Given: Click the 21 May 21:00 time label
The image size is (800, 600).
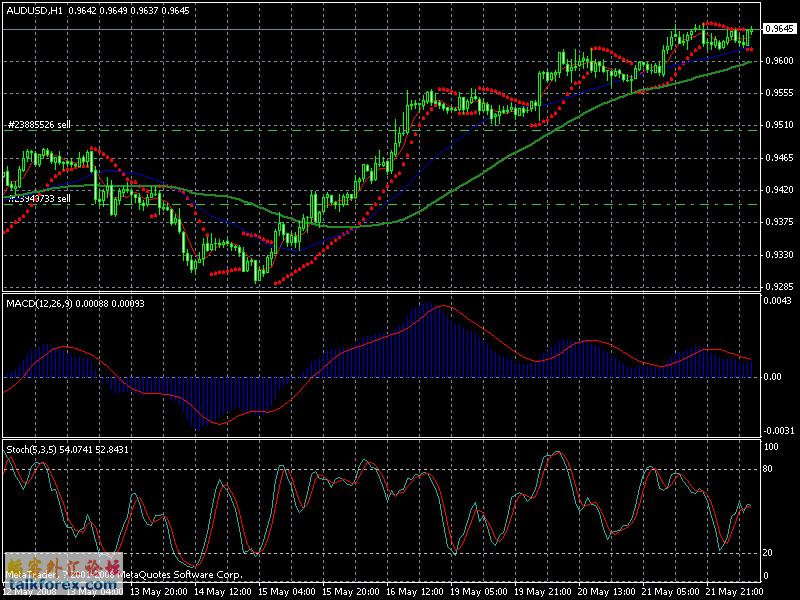Looking at the screenshot, I should [735, 592].
